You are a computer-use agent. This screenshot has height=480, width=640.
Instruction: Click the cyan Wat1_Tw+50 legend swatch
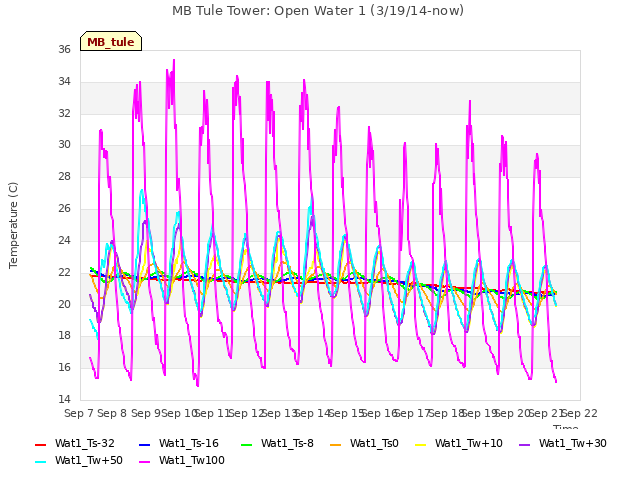[x=41, y=462]
